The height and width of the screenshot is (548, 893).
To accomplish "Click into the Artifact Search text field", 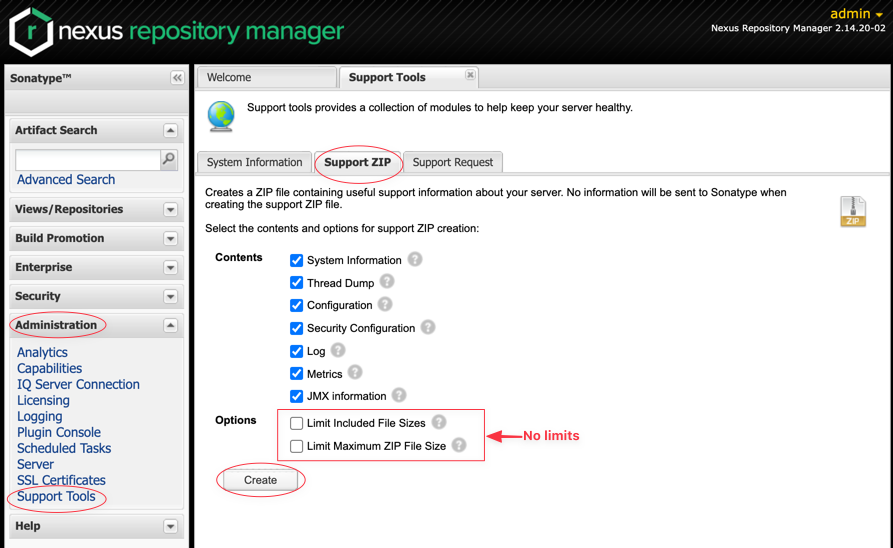I will 87,159.
